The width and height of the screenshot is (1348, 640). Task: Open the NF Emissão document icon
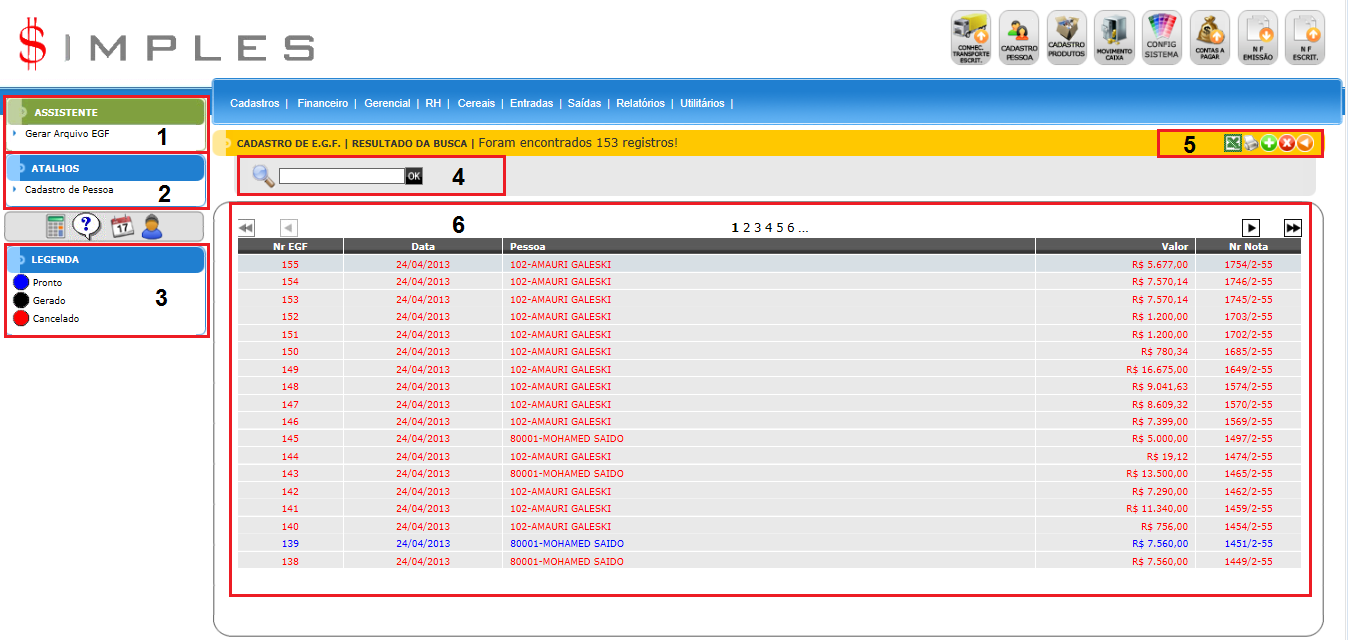click(x=1257, y=38)
